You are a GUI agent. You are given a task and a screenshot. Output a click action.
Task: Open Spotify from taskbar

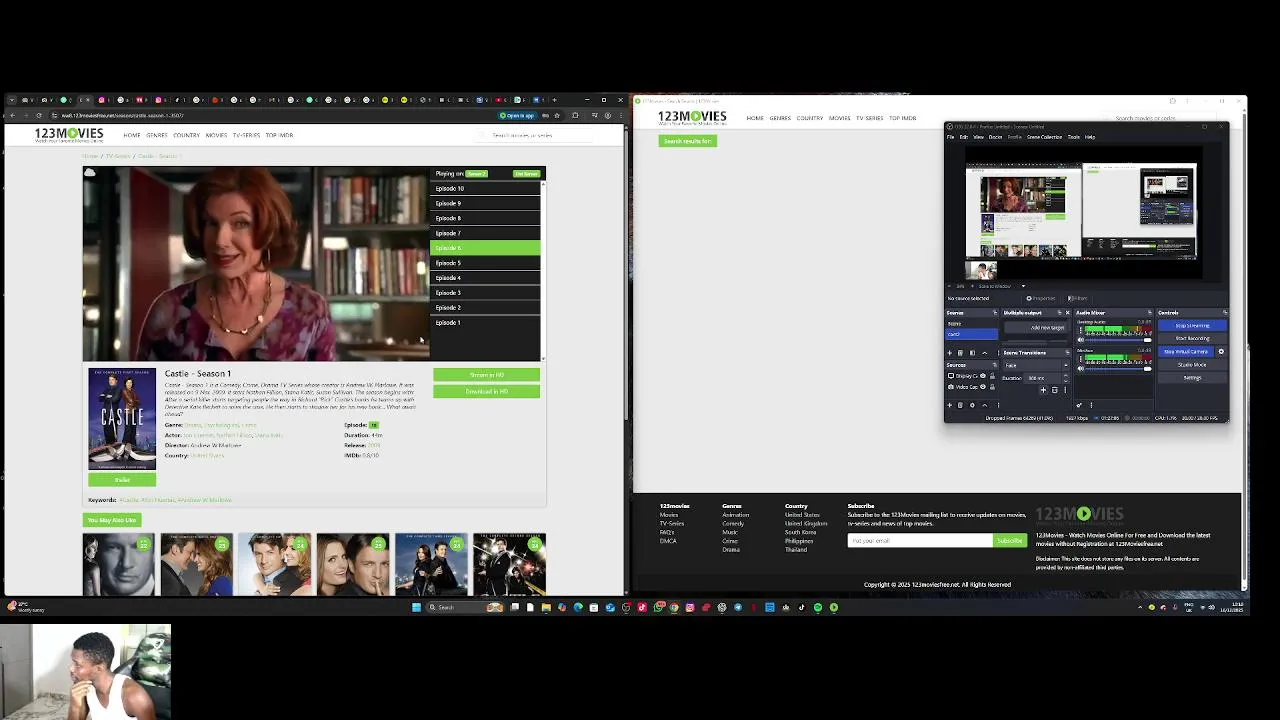[x=818, y=607]
